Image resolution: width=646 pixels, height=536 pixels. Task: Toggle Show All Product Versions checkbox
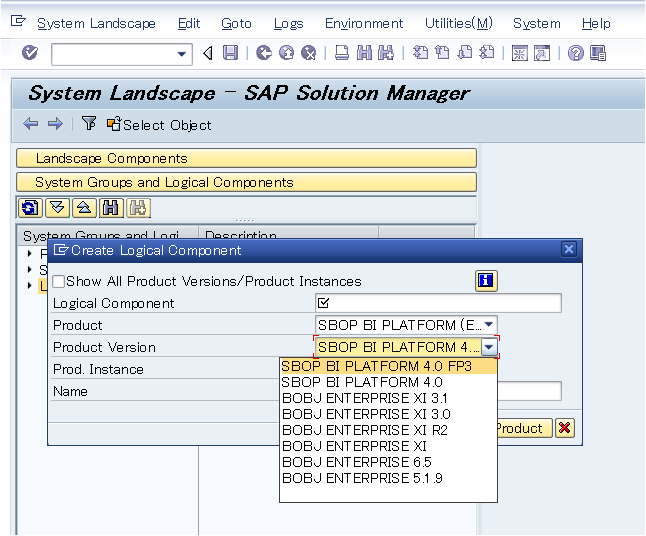(59, 281)
